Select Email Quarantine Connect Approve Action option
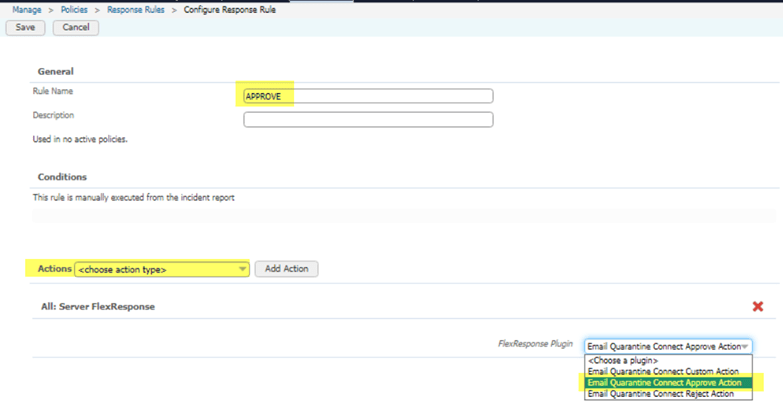Image resolution: width=783 pixels, height=404 pixels. pyautogui.click(x=667, y=382)
